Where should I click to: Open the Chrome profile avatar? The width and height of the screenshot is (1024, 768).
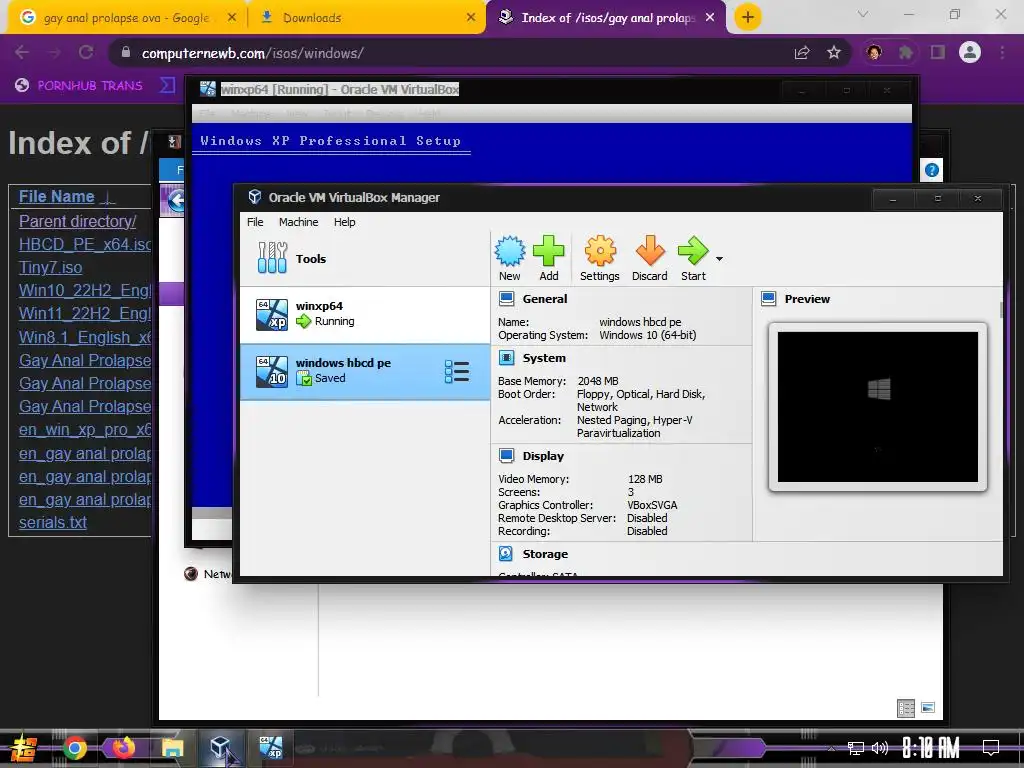tap(970, 53)
